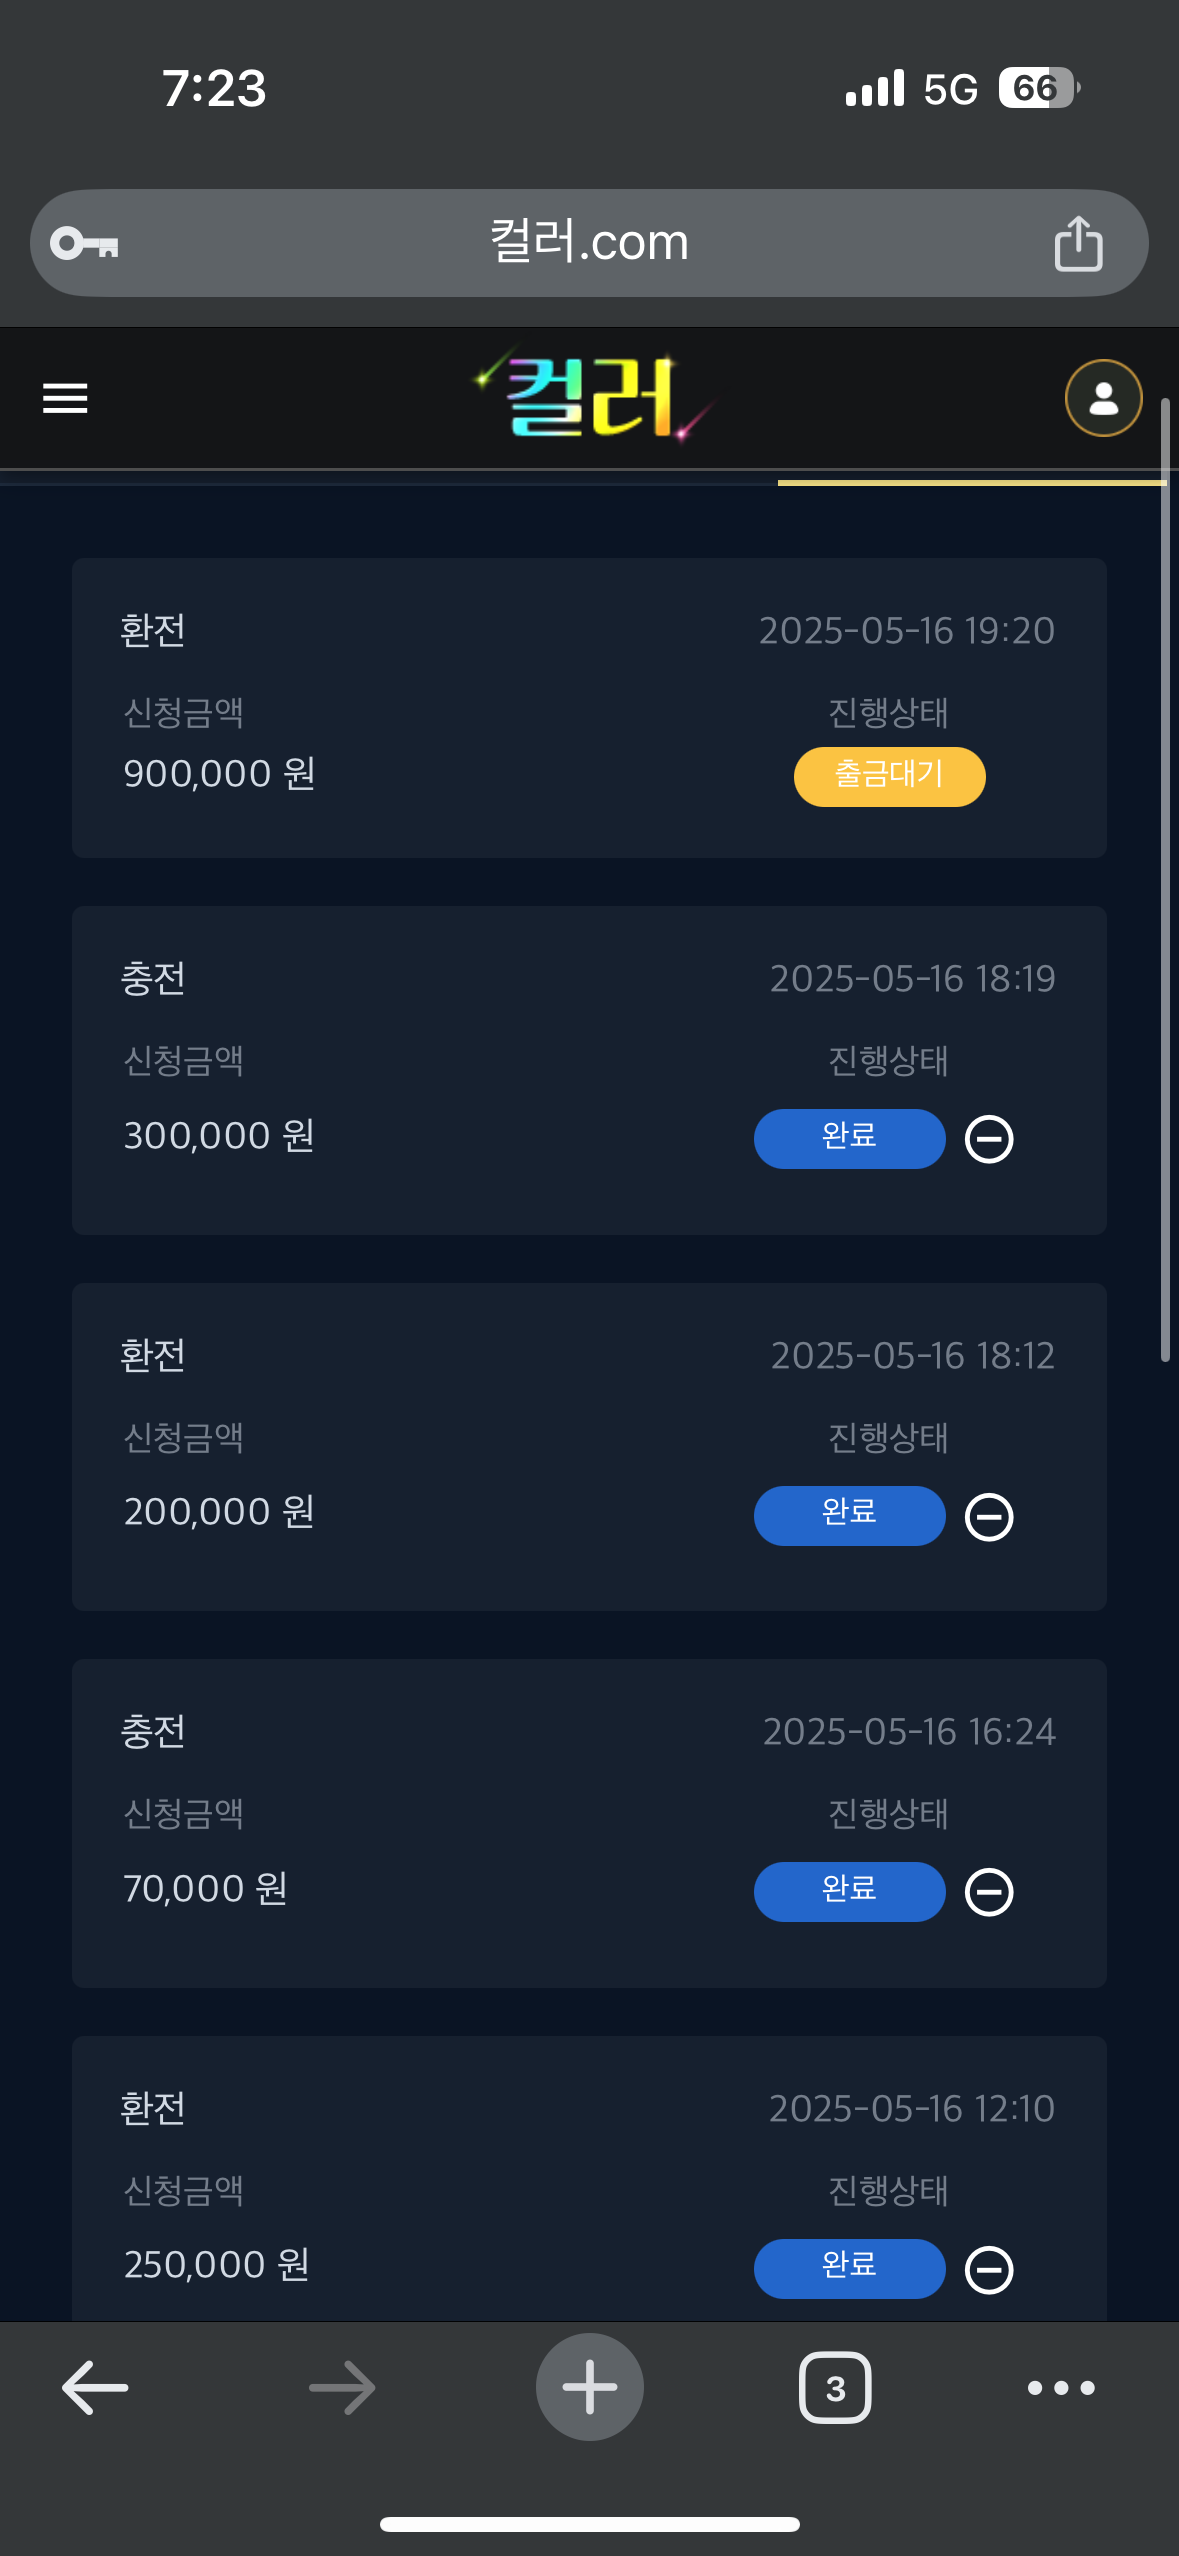Go back with the browser back arrow
Image resolution: width=1179 pixels, height=2556 pixels.
(x=95, y=2387)
